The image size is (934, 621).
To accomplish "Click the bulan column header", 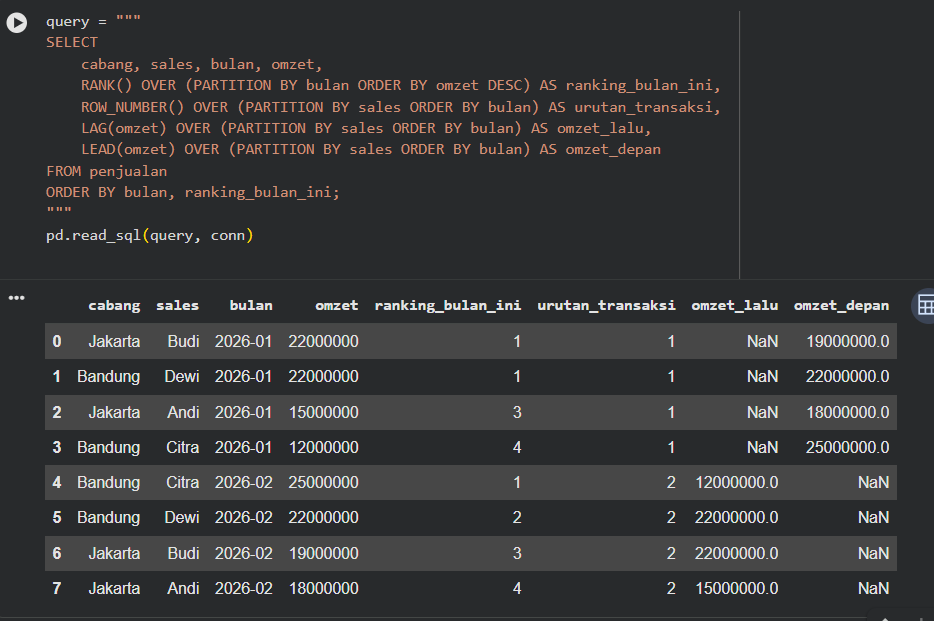I will click(x=251, y=305).
